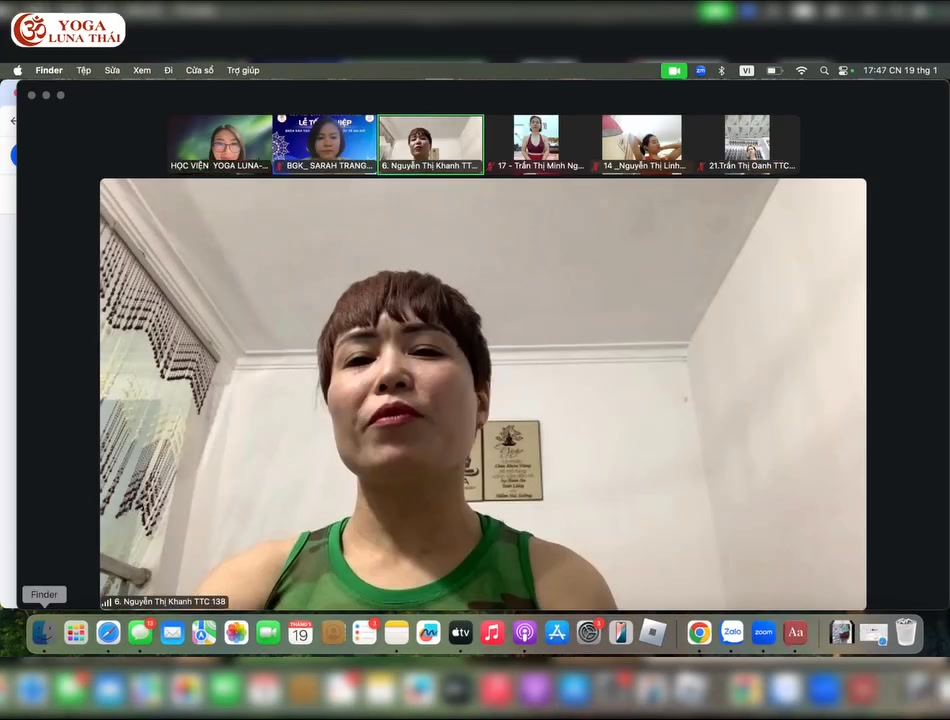This screenshot has height=720, width=950.
Task: Open the Apple menu
Action: coord(17,71)
